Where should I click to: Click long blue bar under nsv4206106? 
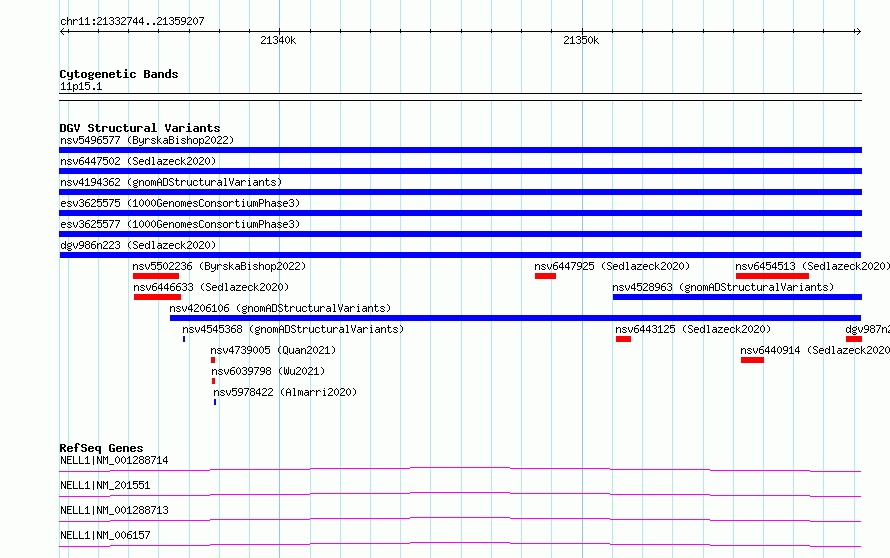tap(515, 318)
